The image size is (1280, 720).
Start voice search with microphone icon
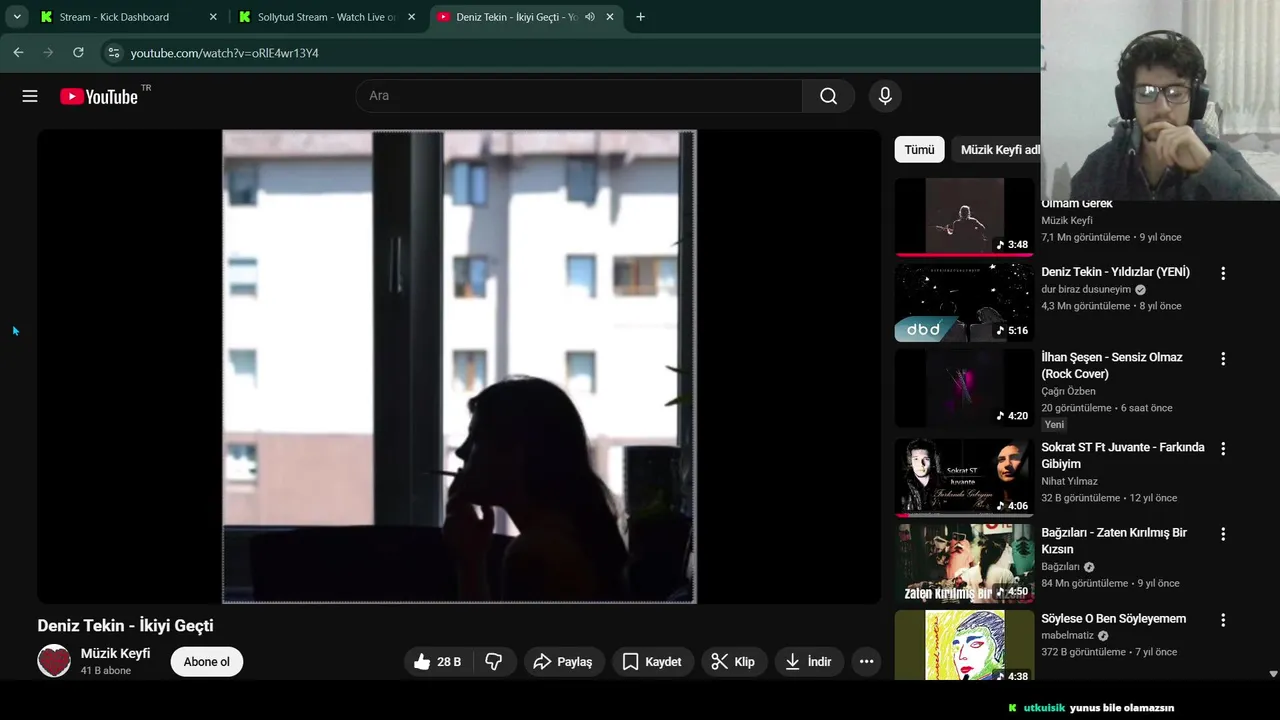pyautogui.click(x=884, y=96)
